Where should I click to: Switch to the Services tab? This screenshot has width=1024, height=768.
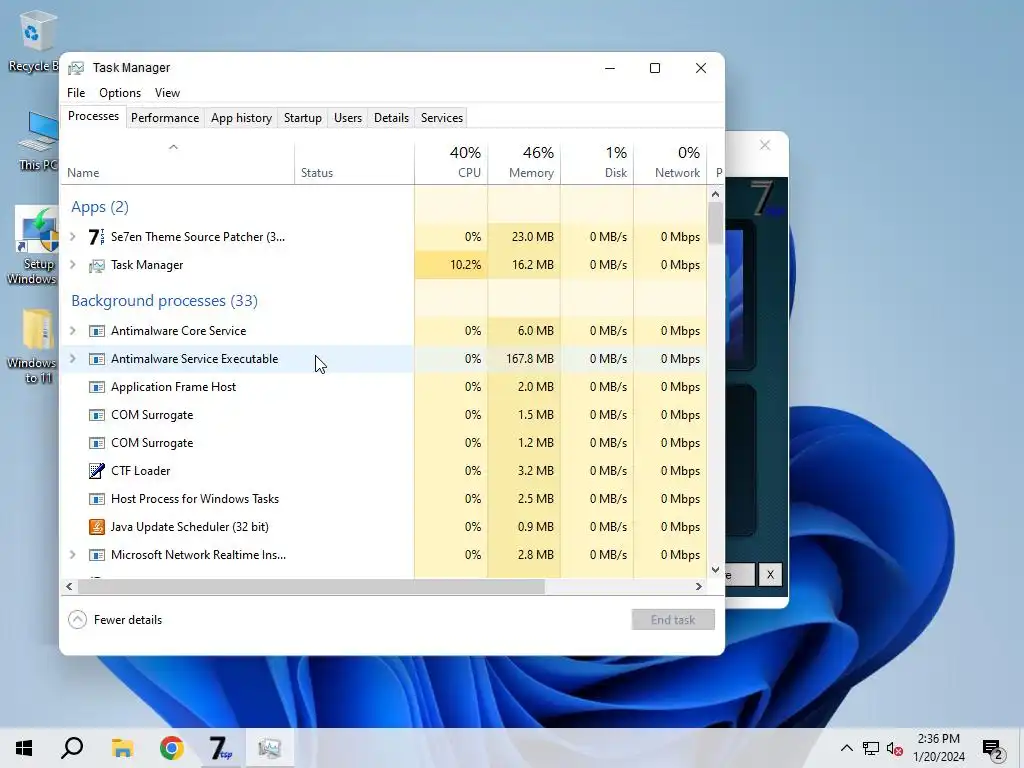[441, 118]
